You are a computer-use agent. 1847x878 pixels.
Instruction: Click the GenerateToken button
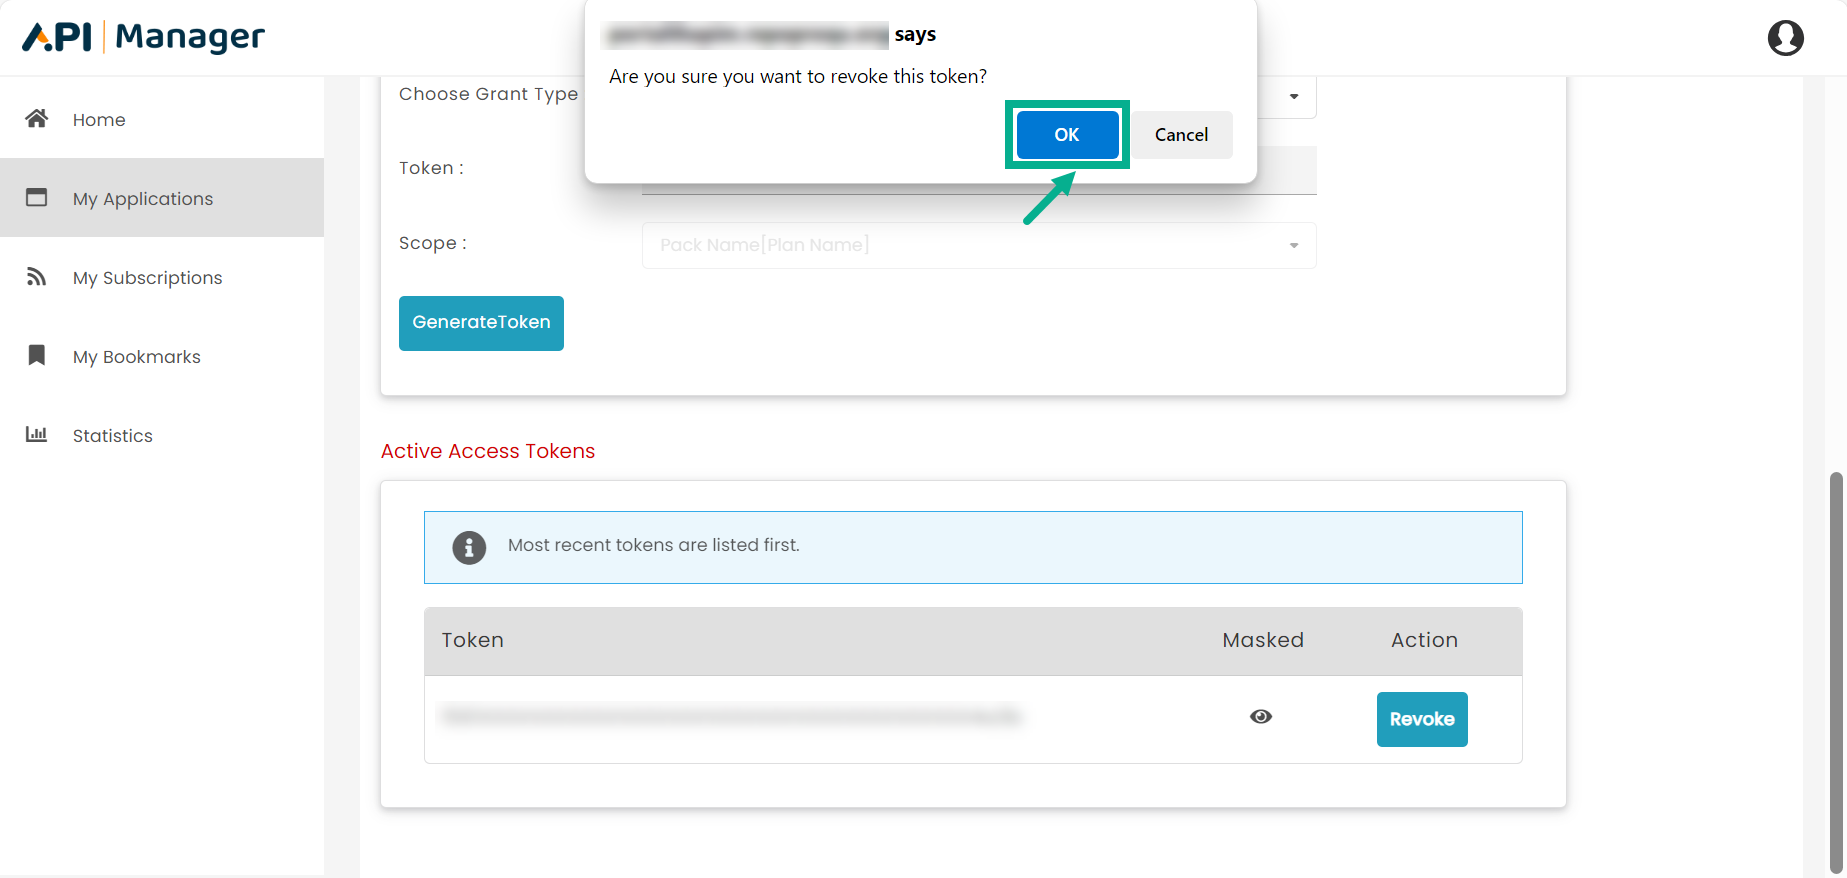481,323
